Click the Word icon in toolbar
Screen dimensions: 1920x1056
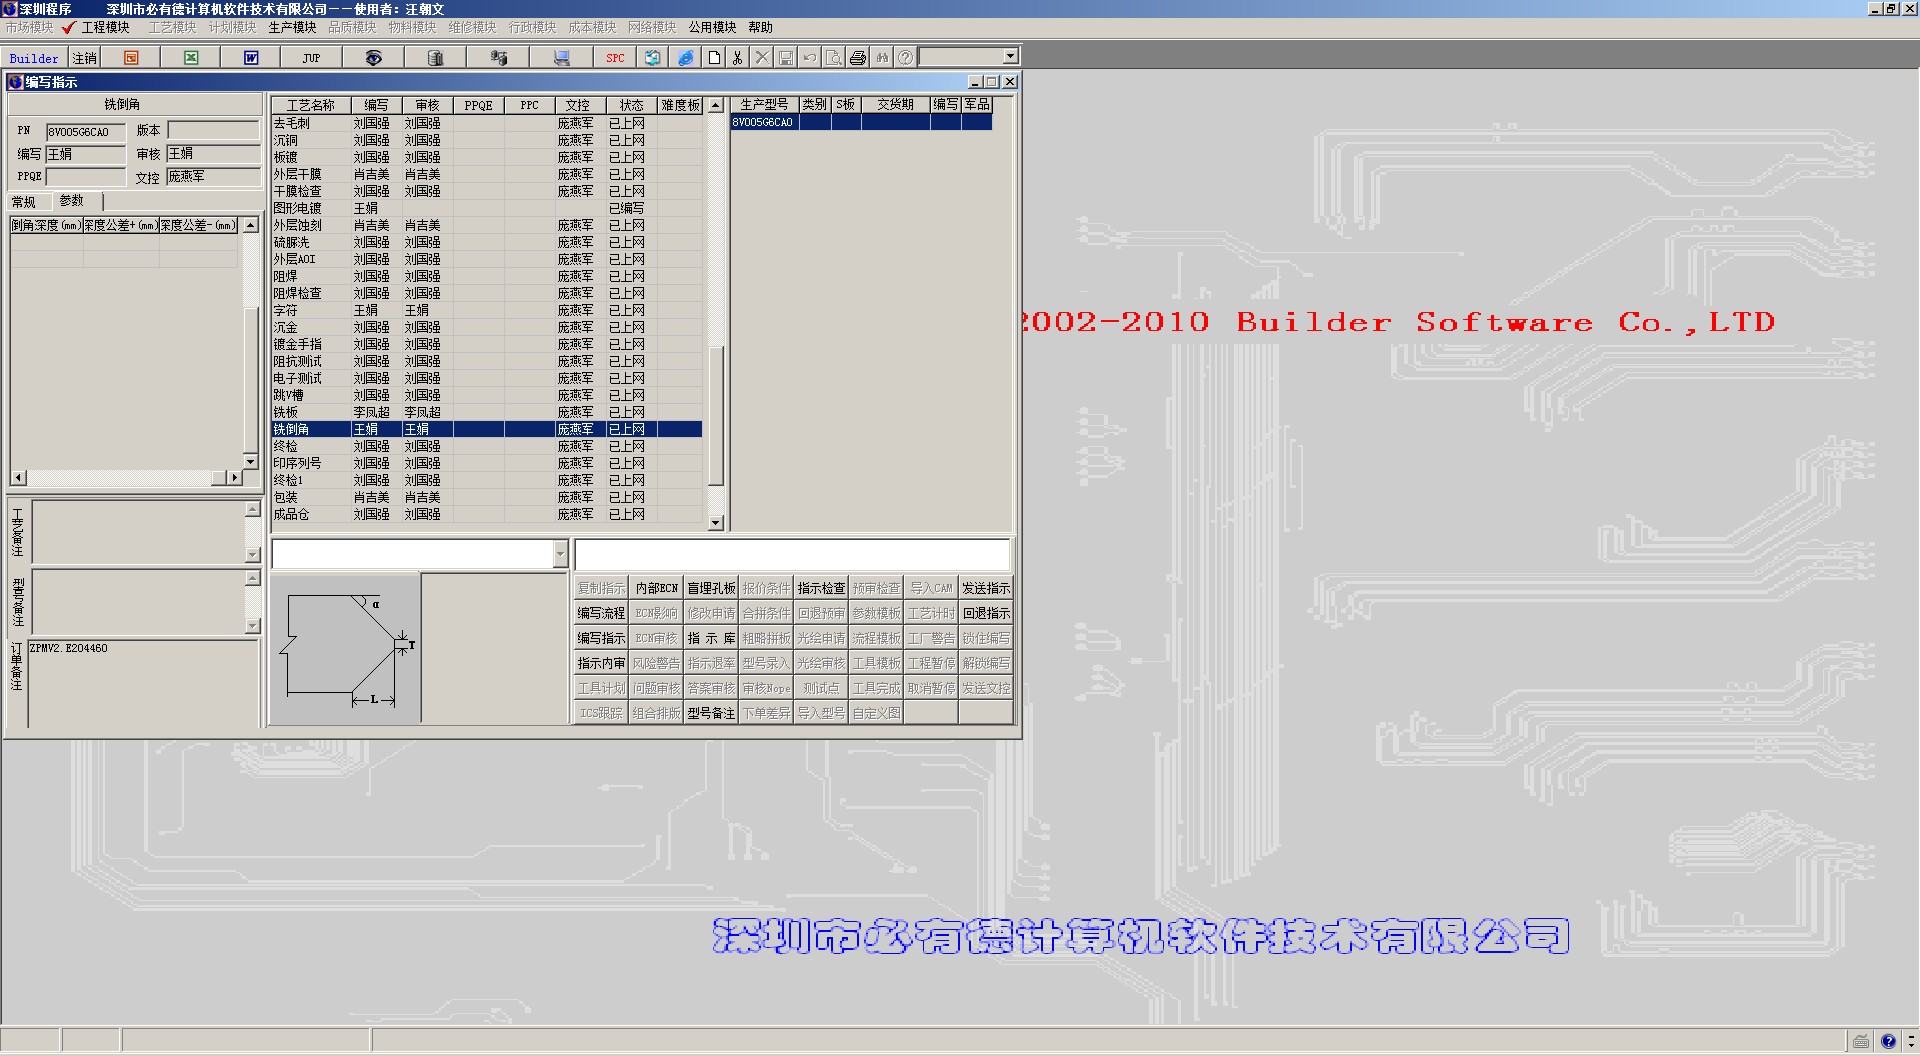251,58
